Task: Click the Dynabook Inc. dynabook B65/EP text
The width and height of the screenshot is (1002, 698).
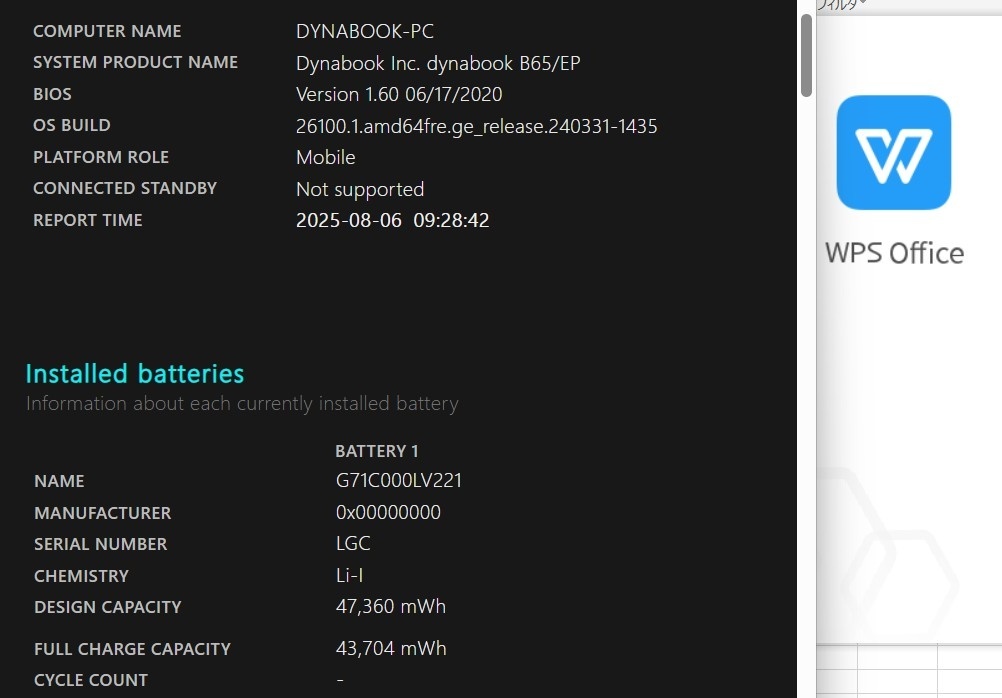Action: 438,63
